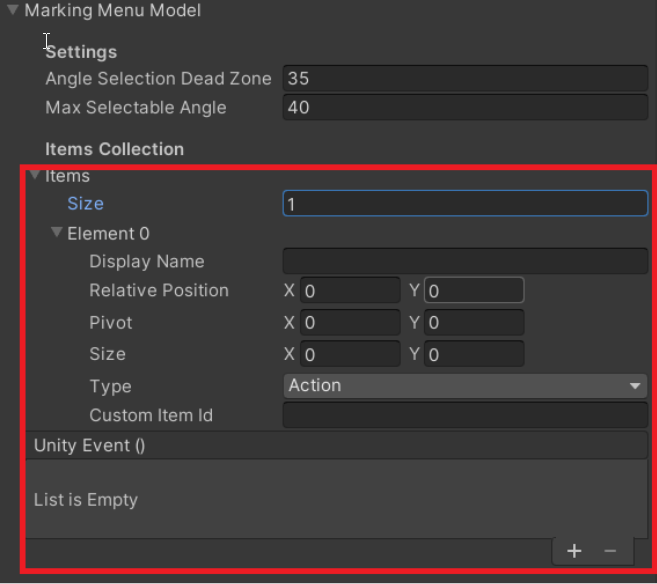This screenshot has height=584, width=657.
Task: Click the Unity Event () header
Action: click(336, 445)
